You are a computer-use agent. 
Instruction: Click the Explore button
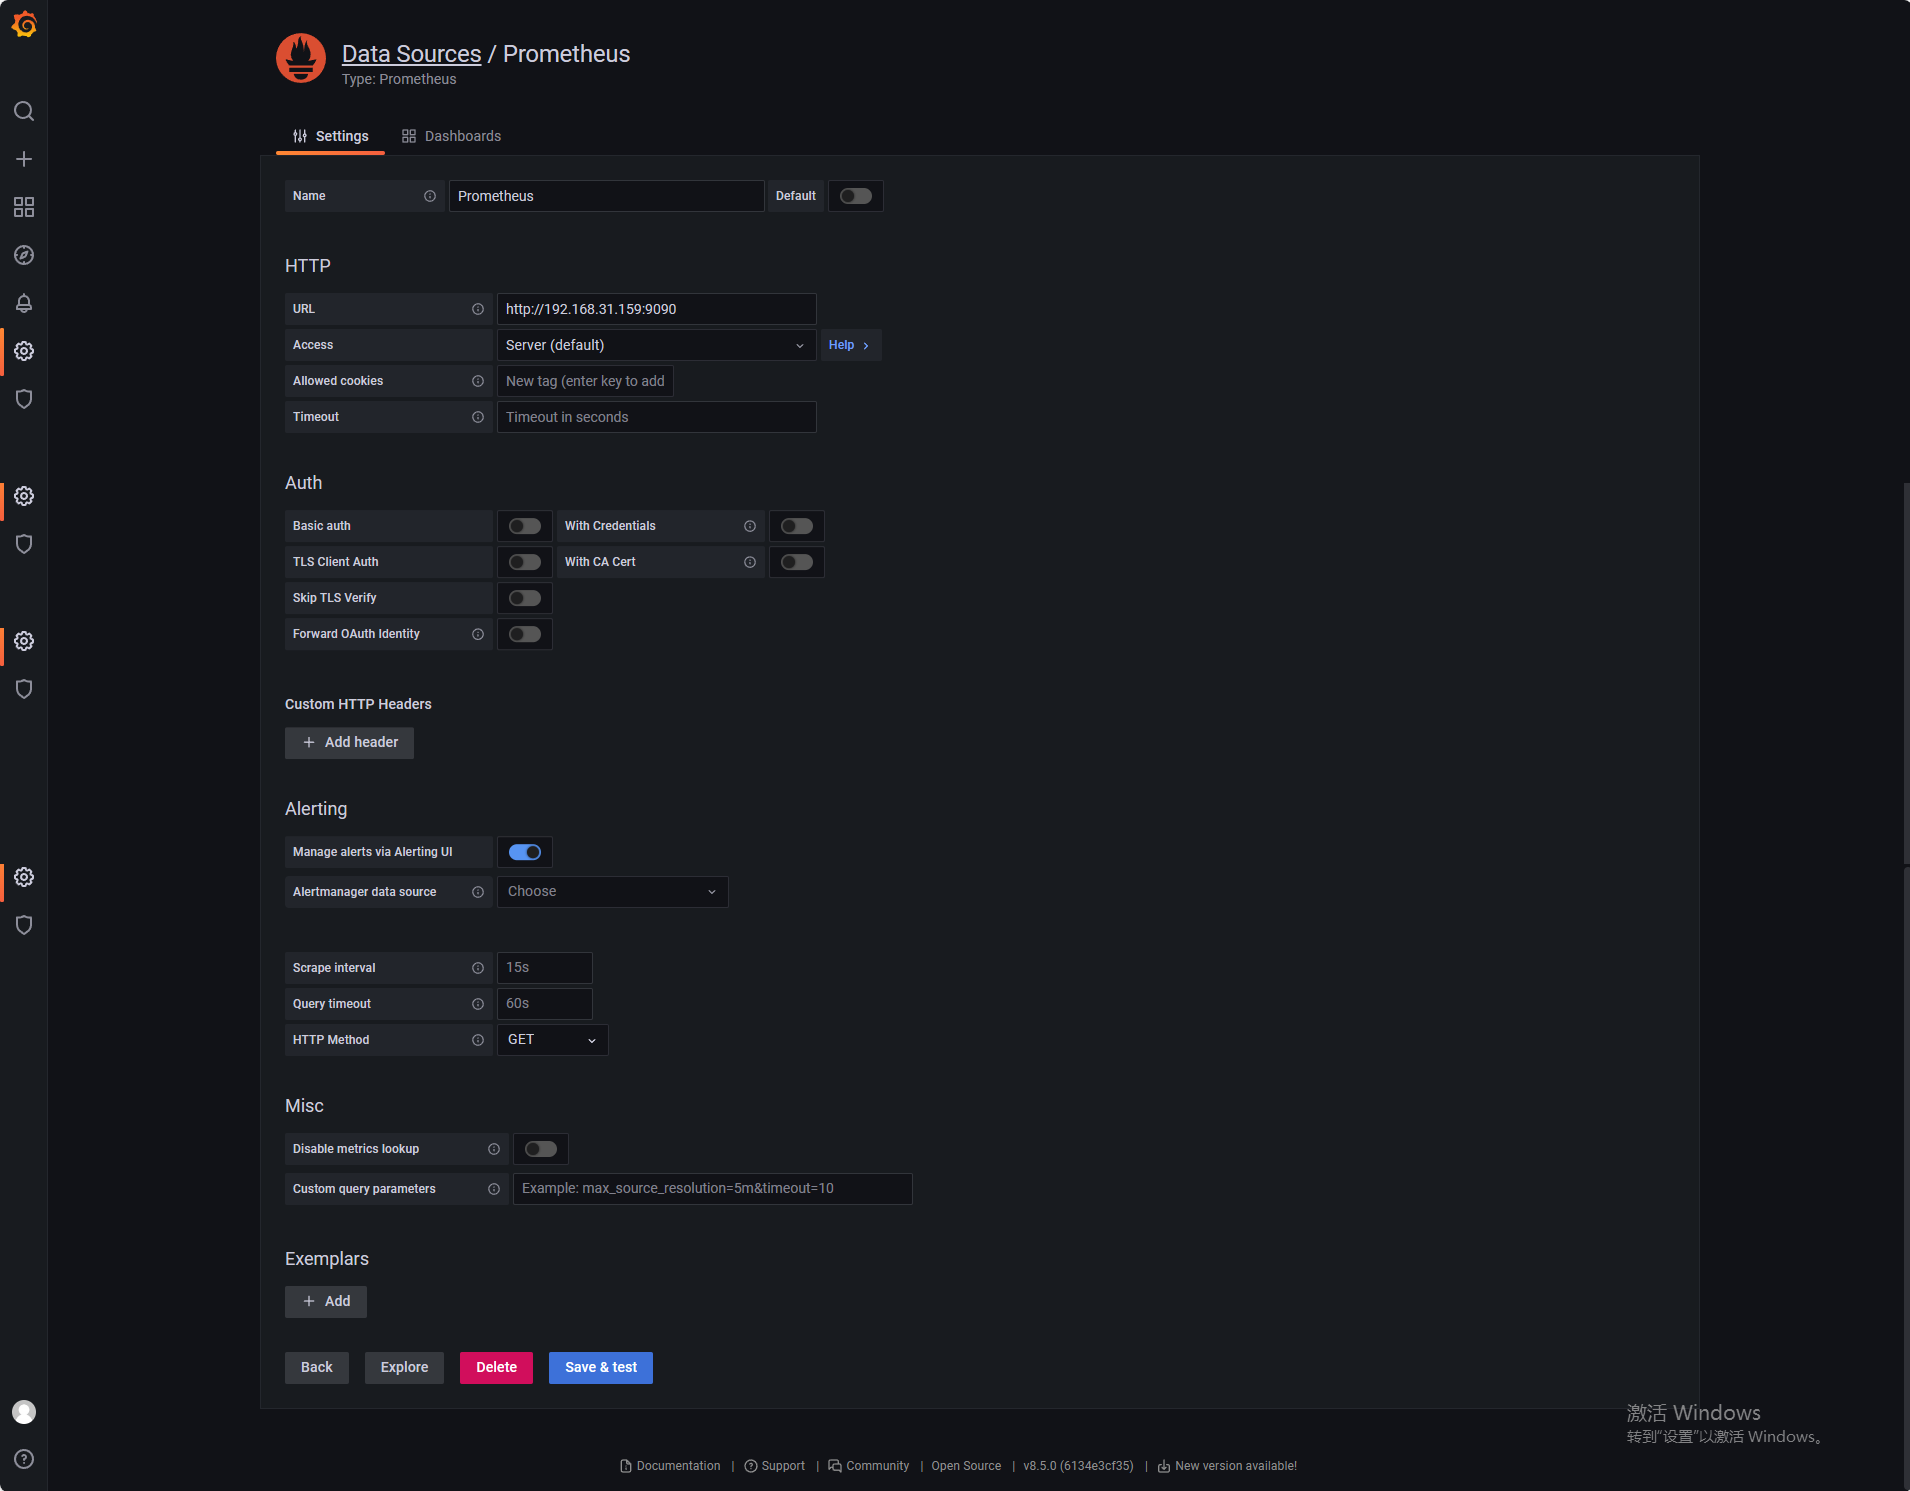[x=404, y=1368]
